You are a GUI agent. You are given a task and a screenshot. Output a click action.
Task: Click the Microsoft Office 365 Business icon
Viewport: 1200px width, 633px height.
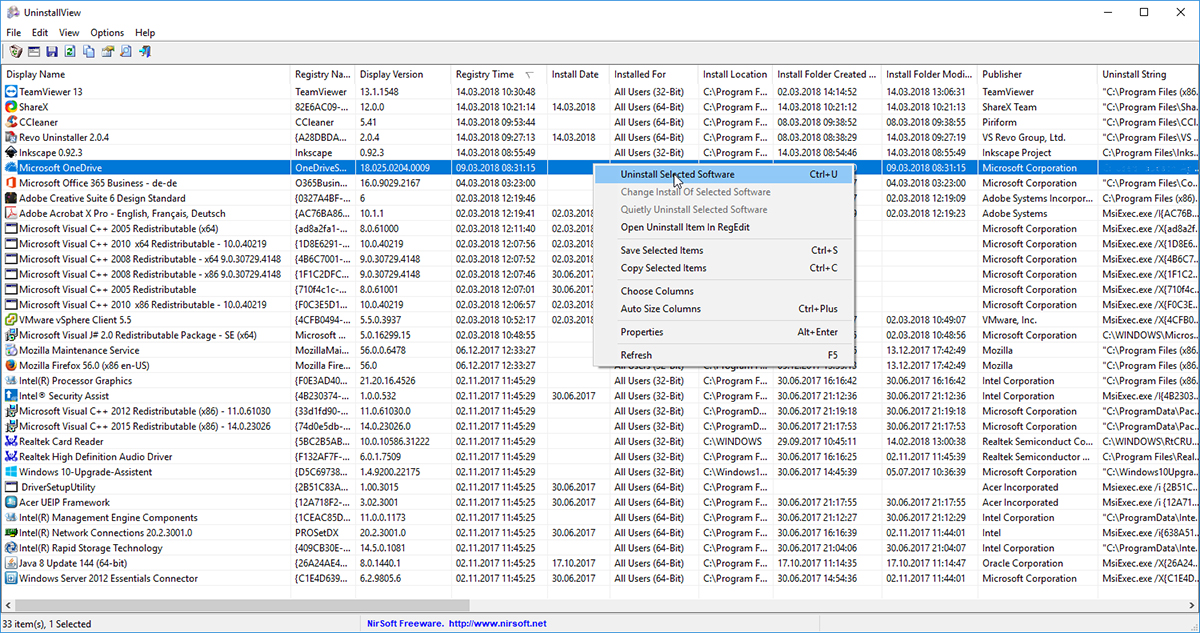coord(11,183)
